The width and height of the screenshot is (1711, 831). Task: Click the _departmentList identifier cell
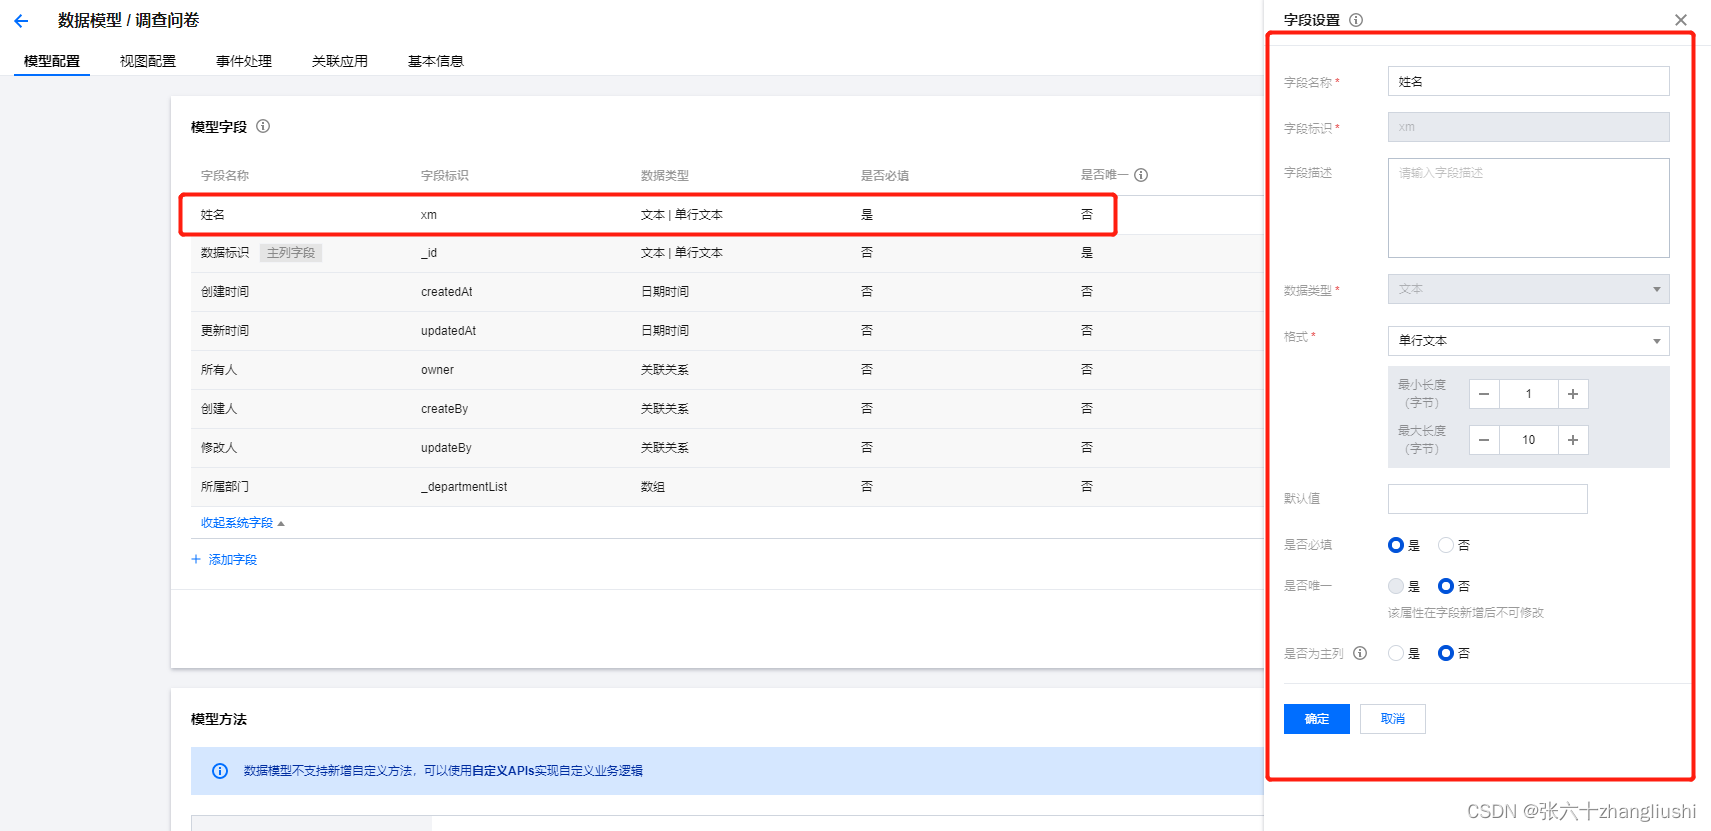tap(464, 487)
